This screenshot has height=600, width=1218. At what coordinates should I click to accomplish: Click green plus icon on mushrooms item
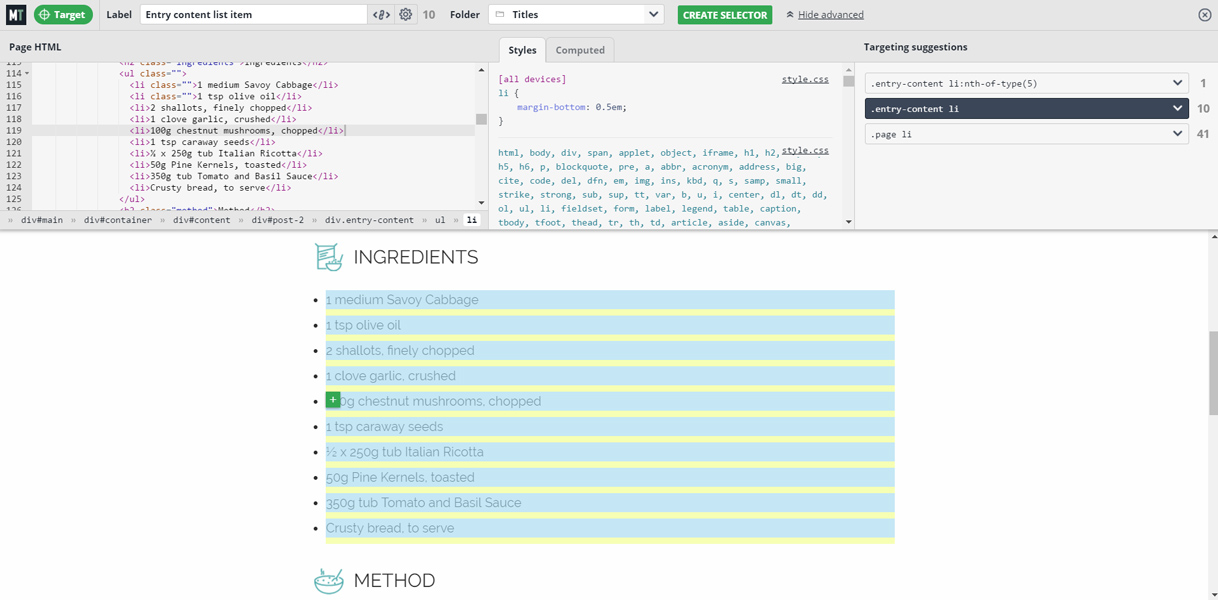pyautogui.click(x=333, y=400)
